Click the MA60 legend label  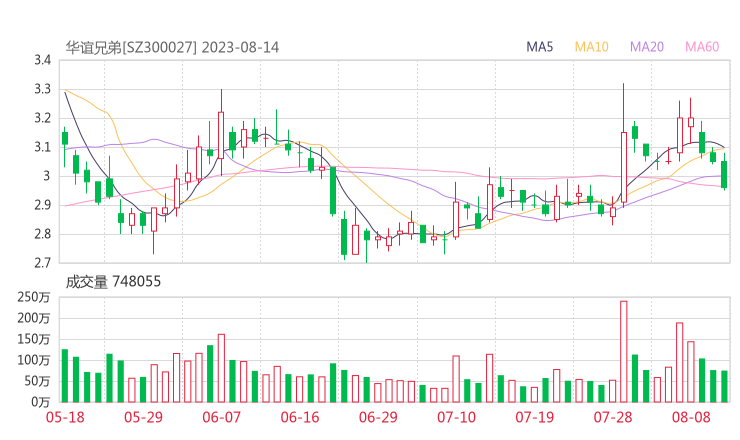click(x=702, y=47)
